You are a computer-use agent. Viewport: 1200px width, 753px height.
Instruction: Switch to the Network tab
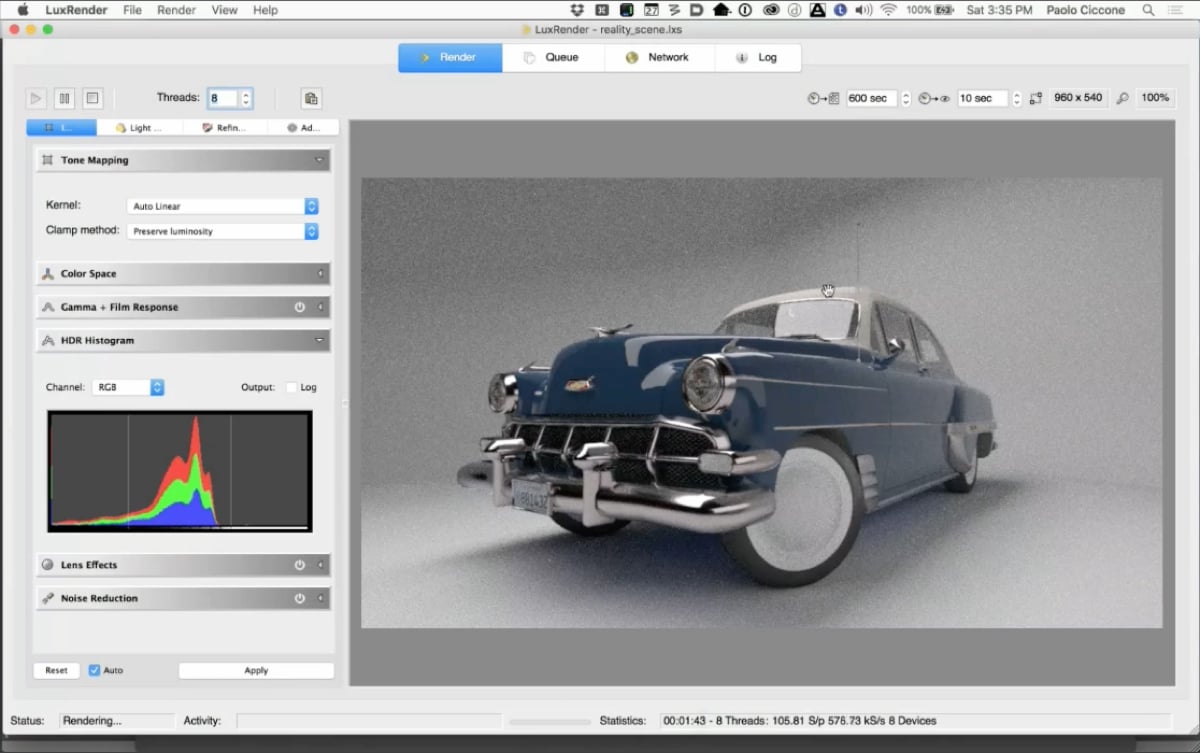659,57
